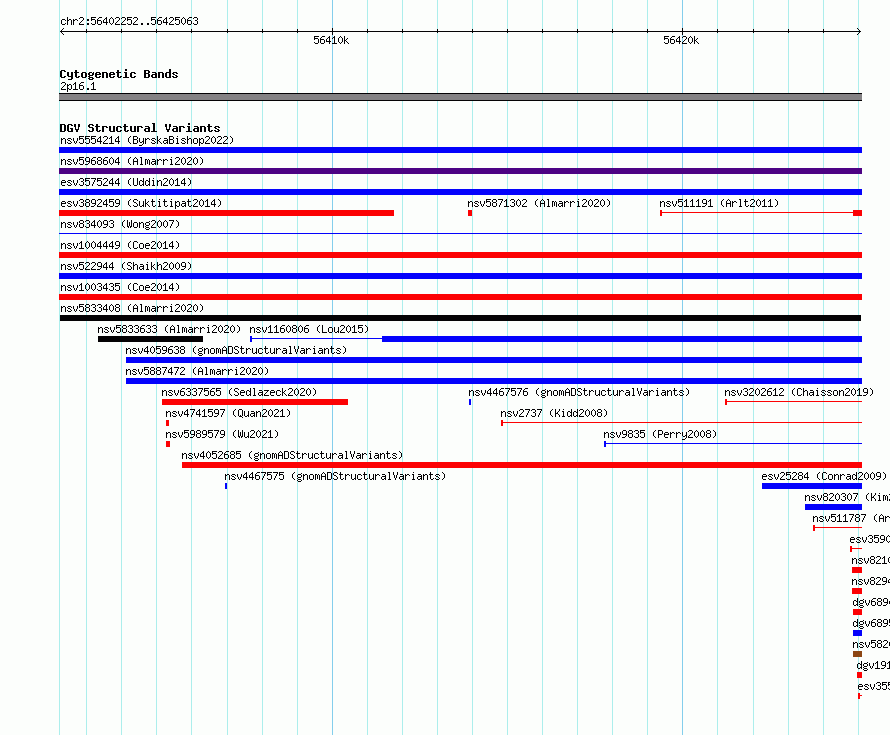Click the nsv9835 (Perry2008) label
The width and height of the screenshot is (890, 735).
(x=660, y=434)
